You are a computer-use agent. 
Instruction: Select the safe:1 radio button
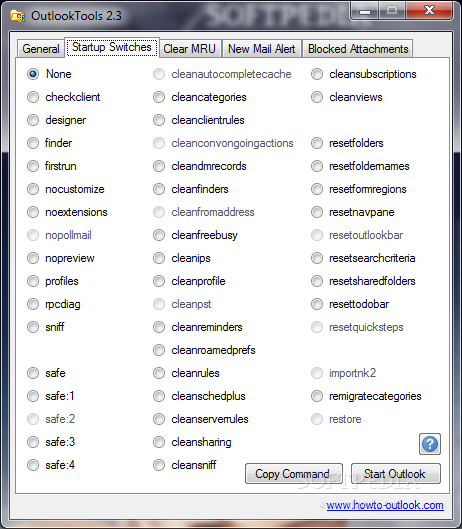pyautogui.click(x=33, y=396)
